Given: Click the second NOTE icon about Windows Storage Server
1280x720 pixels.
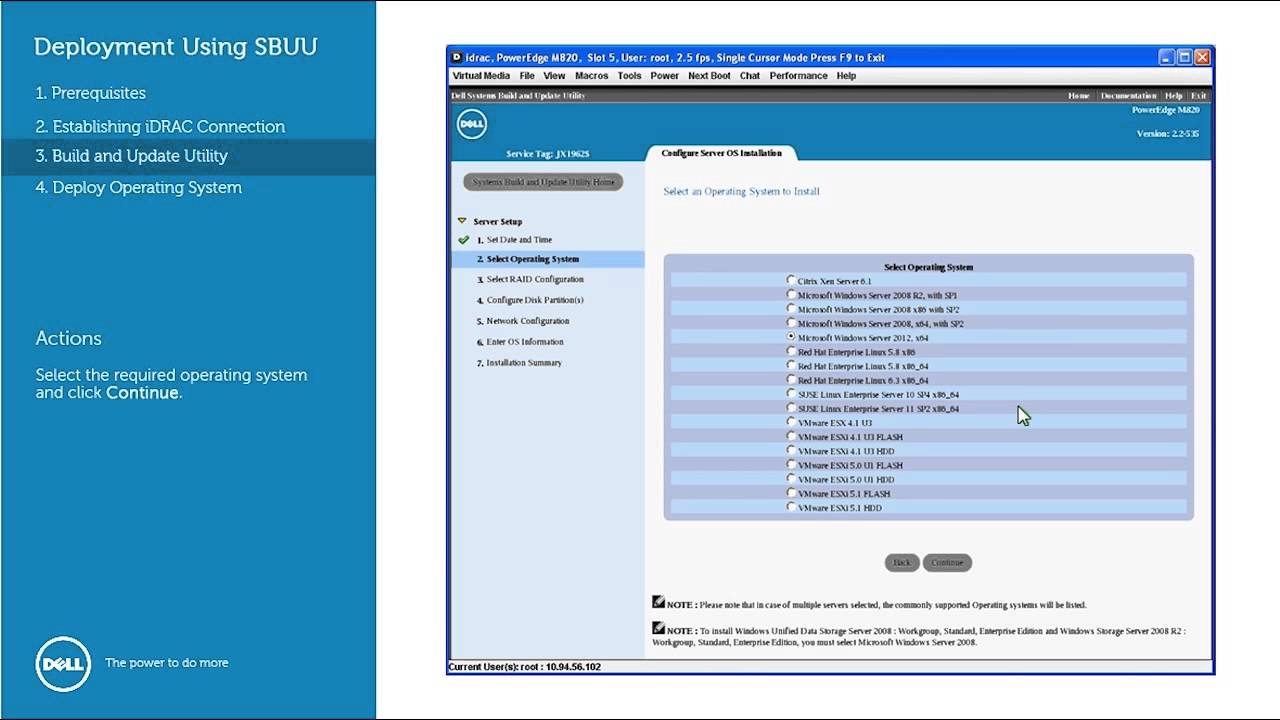Looking at the screenshot, I should click(658, 628).
